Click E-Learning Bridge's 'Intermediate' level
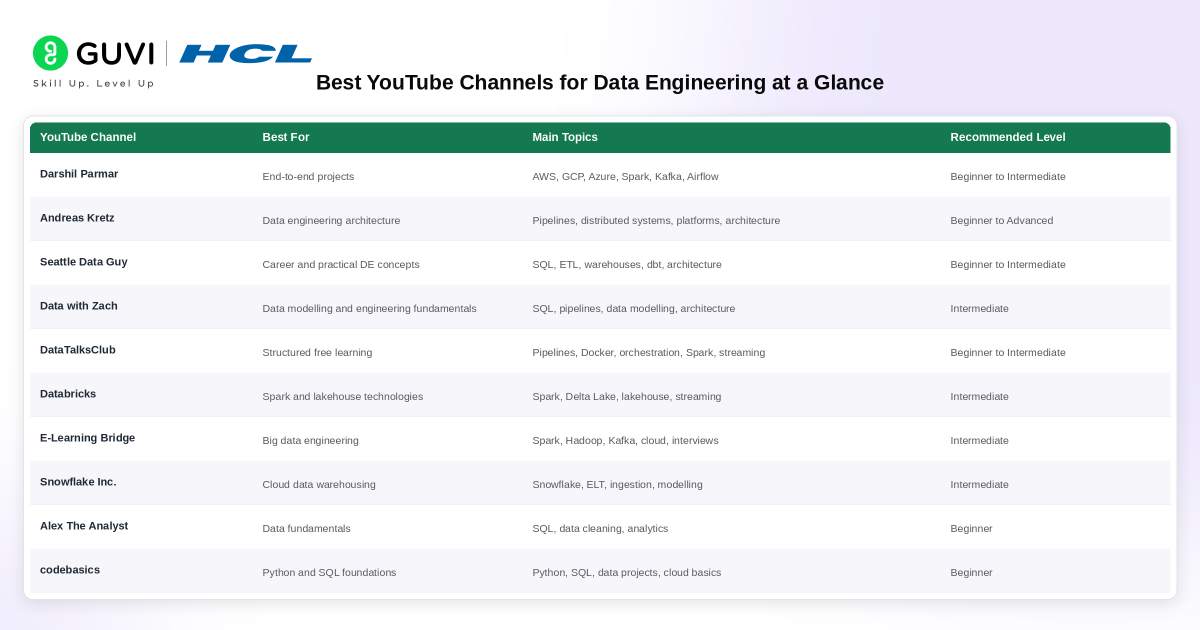Screen dimensions: 1200x630 979,441
